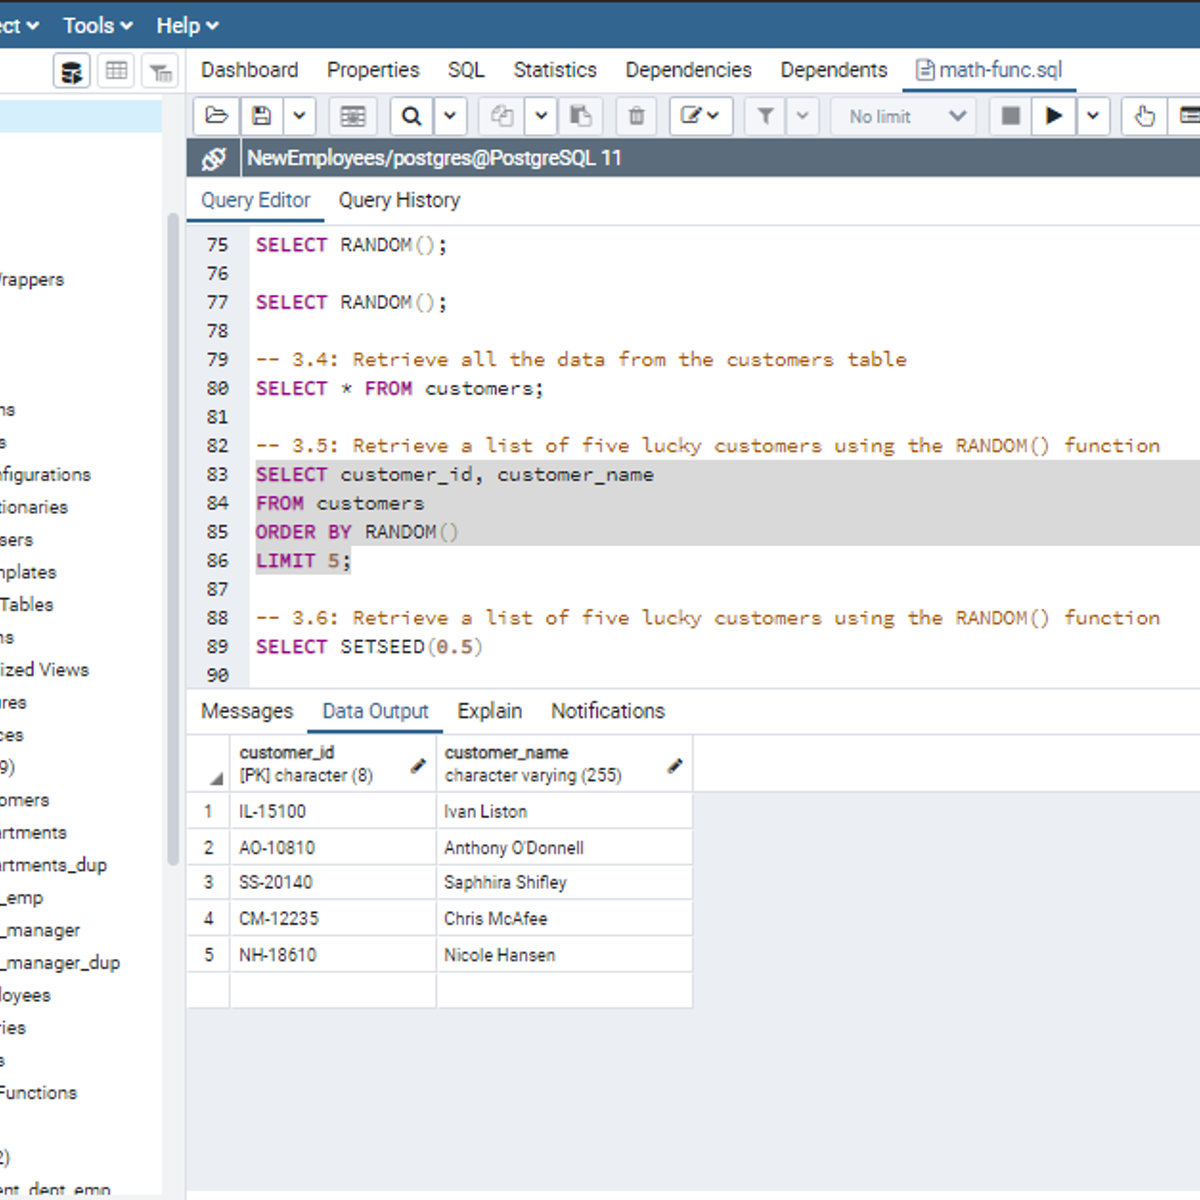Switch to the Dashboard tab
This screenshot has height=1200, width=1200.
[249, 70]
